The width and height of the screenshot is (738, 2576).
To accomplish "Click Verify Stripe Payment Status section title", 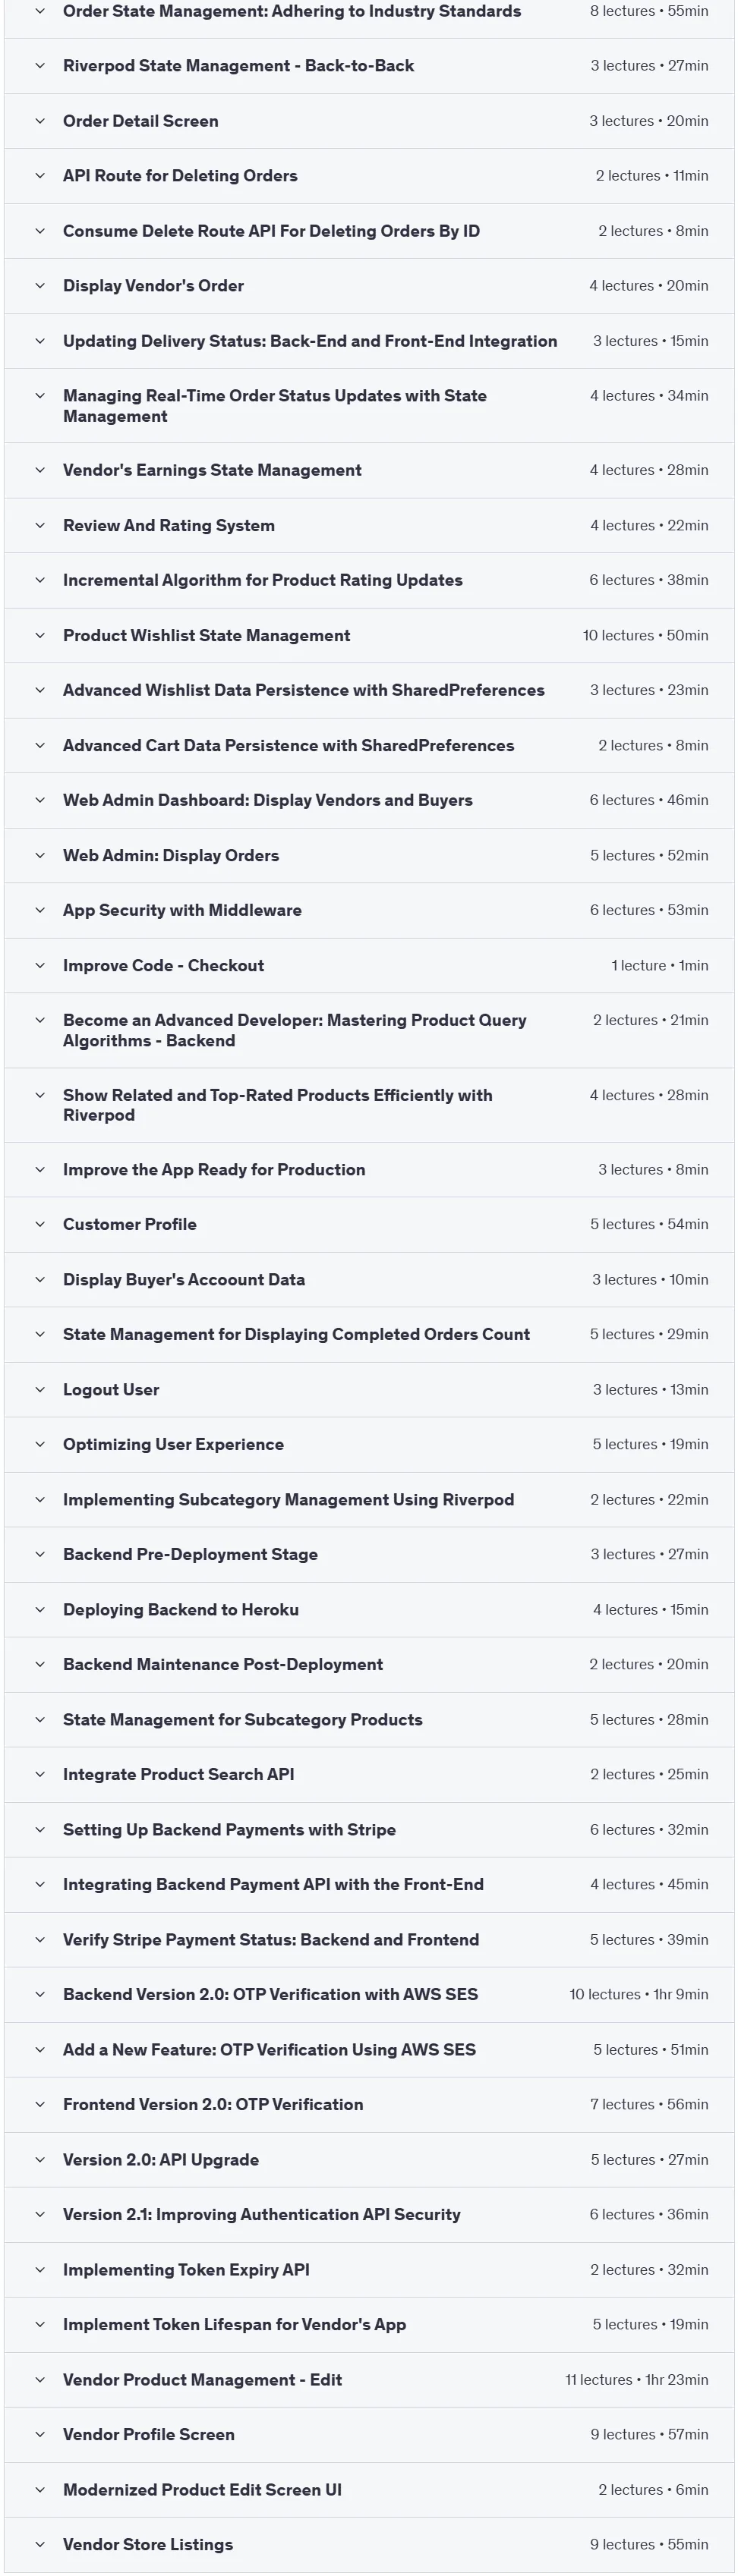I will coord(271,1939).
